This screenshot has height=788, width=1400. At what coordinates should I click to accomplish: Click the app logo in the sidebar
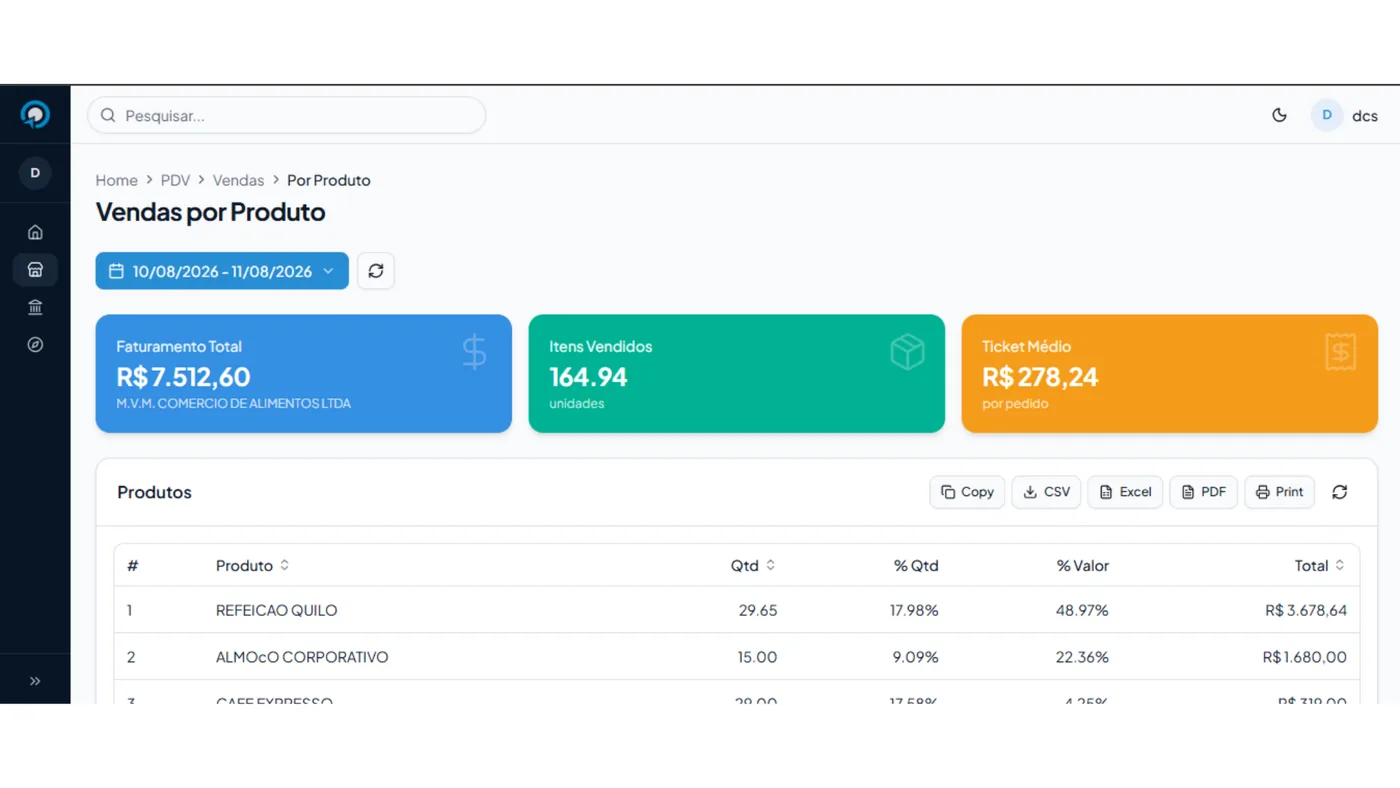coord(35,115)
